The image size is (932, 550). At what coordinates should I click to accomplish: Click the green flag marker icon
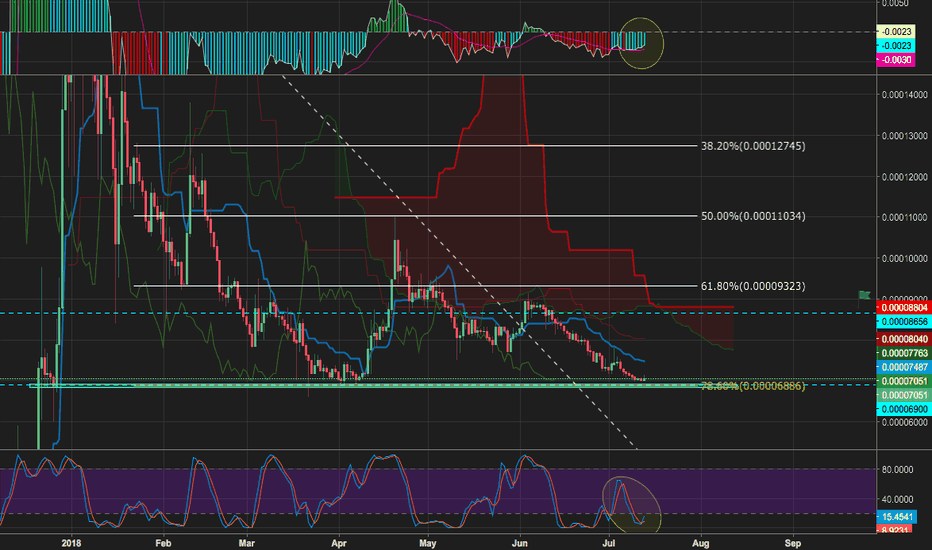[864, 295]
